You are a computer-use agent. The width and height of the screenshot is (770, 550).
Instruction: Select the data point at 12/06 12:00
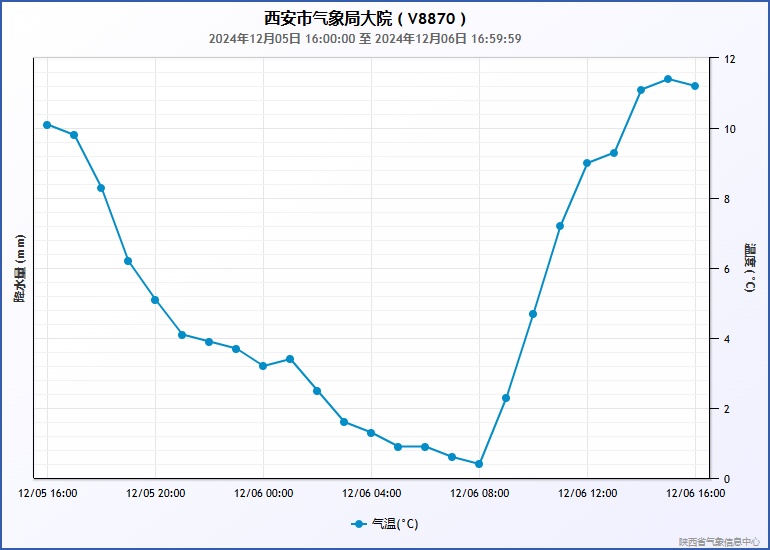tap(587, 163)
